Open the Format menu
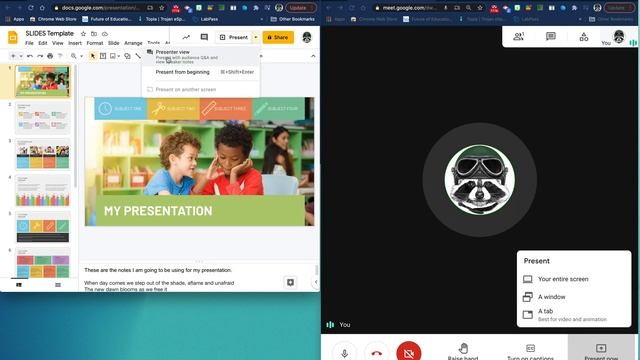The height and width of the screenshot is (360, 640). pyautogui.click(x=95, y=43)
